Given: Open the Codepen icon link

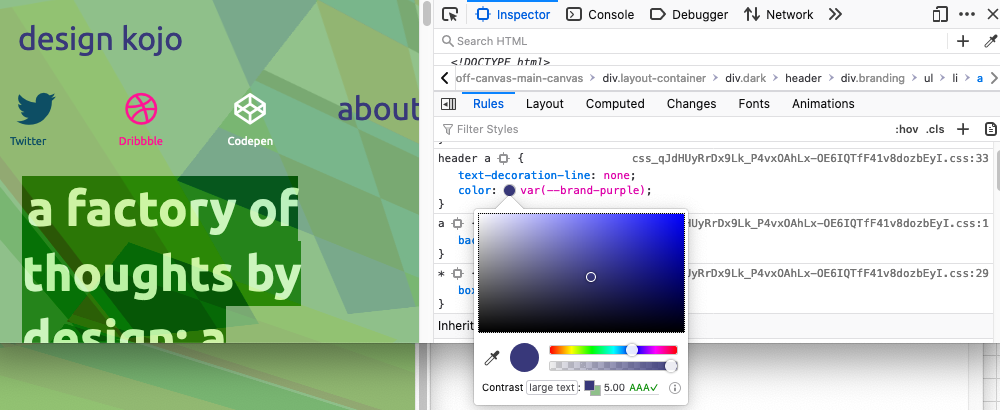Looking at the screenshot, I should point(250,108).
